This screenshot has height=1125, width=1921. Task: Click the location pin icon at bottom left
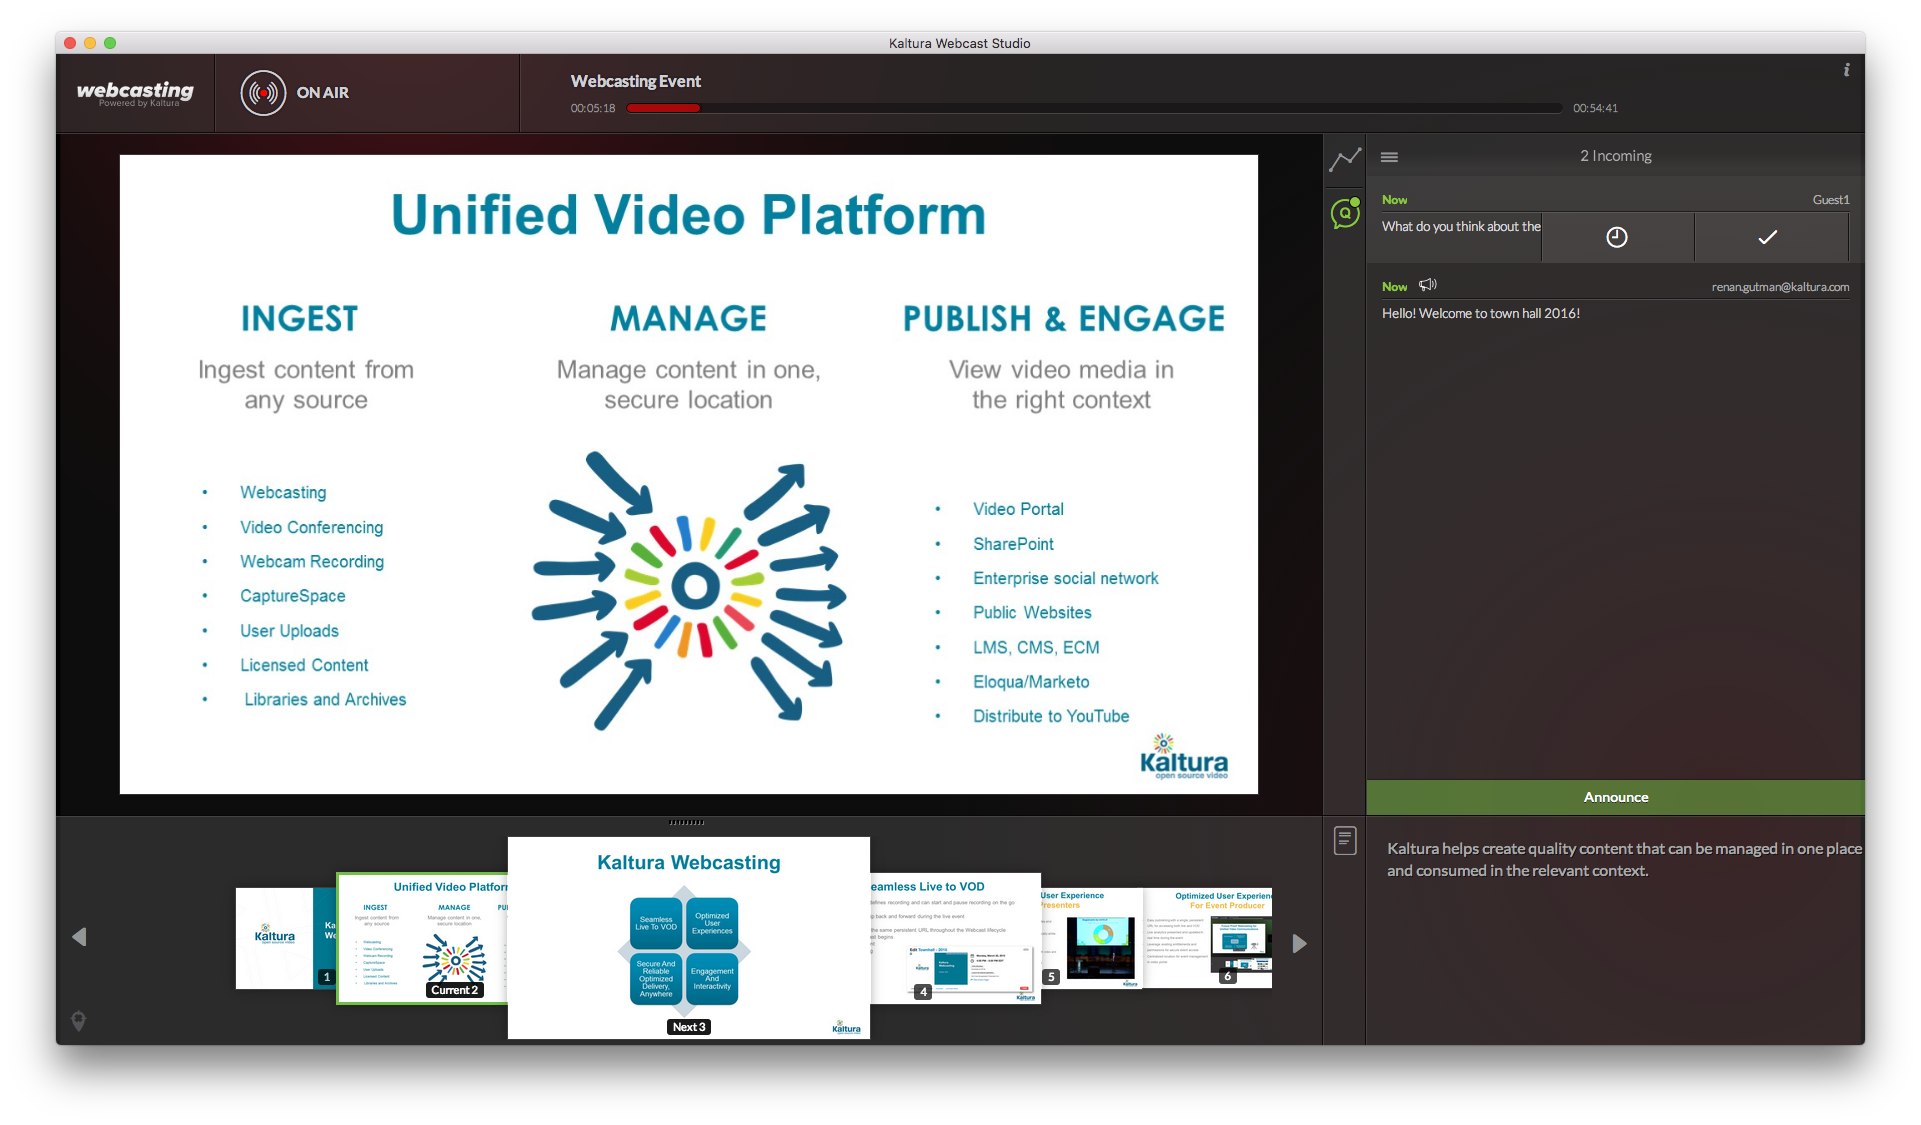point(79,1020)
